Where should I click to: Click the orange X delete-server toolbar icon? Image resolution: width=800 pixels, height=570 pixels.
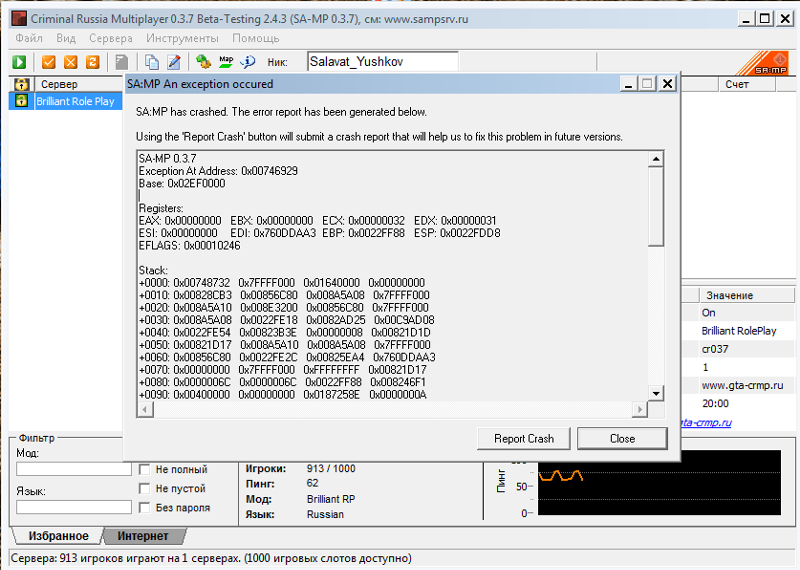click(70, 62)
